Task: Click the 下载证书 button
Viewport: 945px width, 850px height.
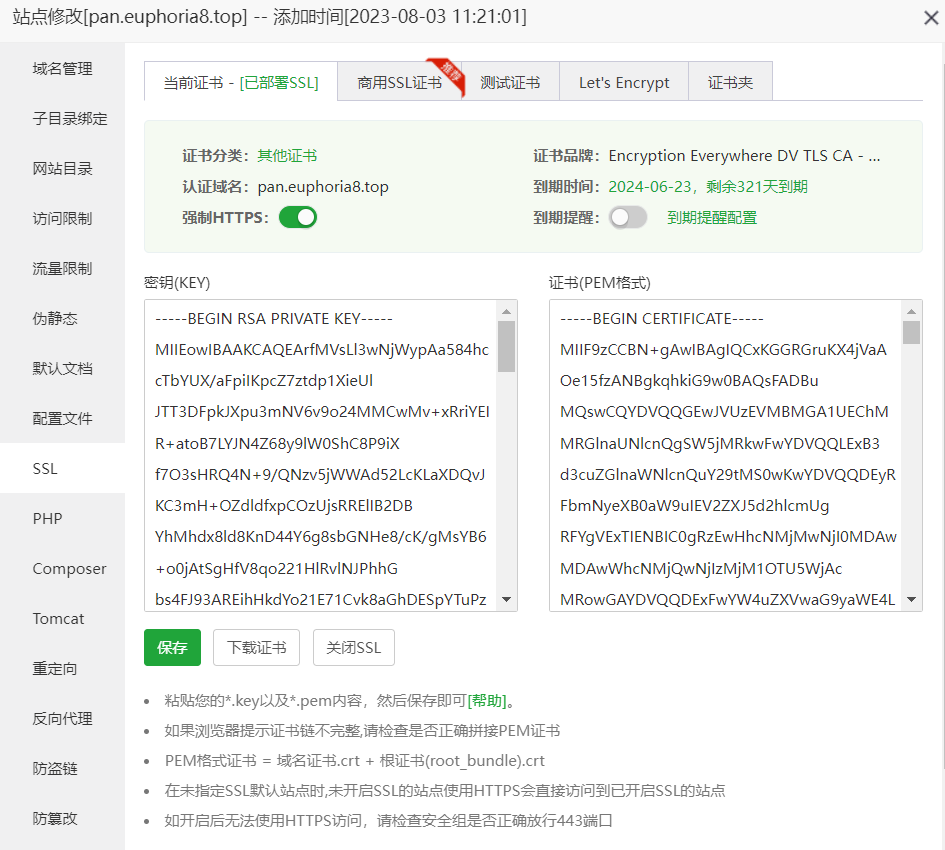Action: [x=256, y=648]
